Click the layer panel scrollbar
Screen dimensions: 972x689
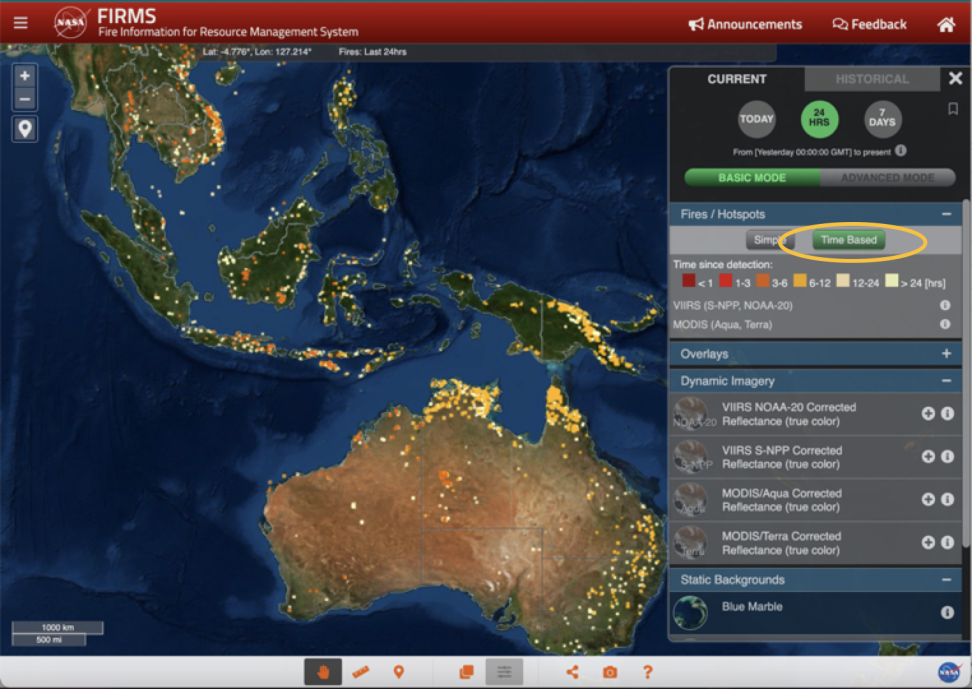click(x=966, y=373)
